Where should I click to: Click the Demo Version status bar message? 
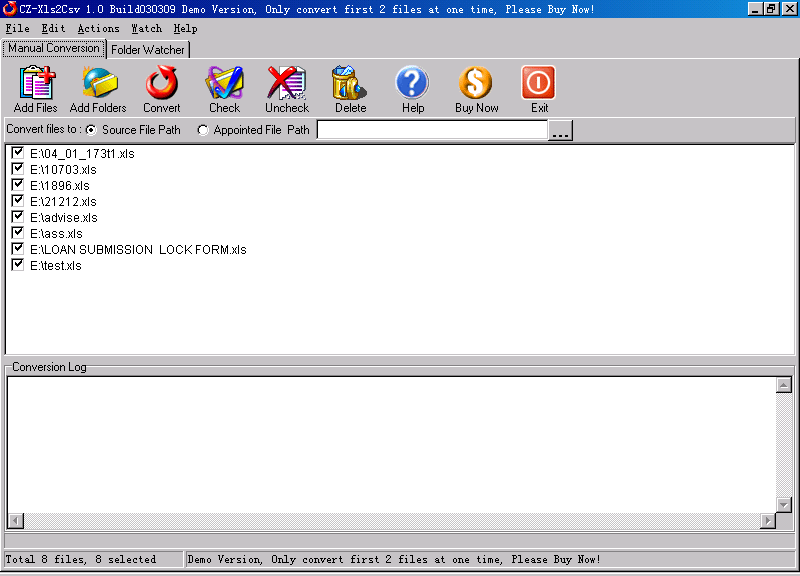(x=393, y=559)
